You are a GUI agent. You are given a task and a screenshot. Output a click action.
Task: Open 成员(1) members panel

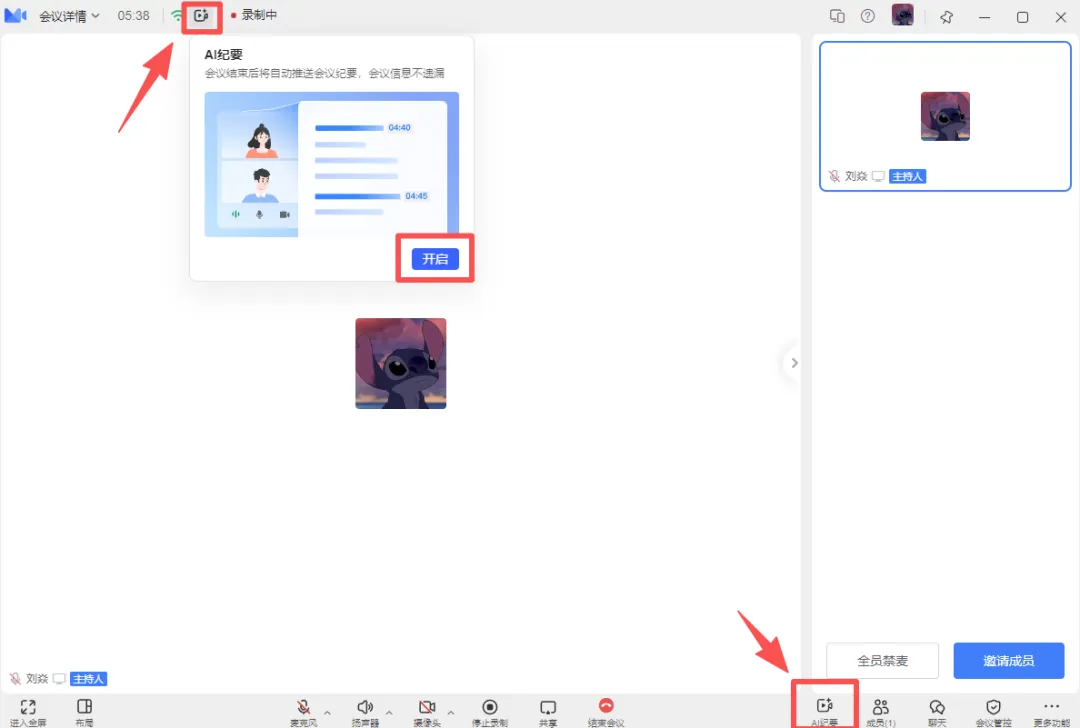881,712
